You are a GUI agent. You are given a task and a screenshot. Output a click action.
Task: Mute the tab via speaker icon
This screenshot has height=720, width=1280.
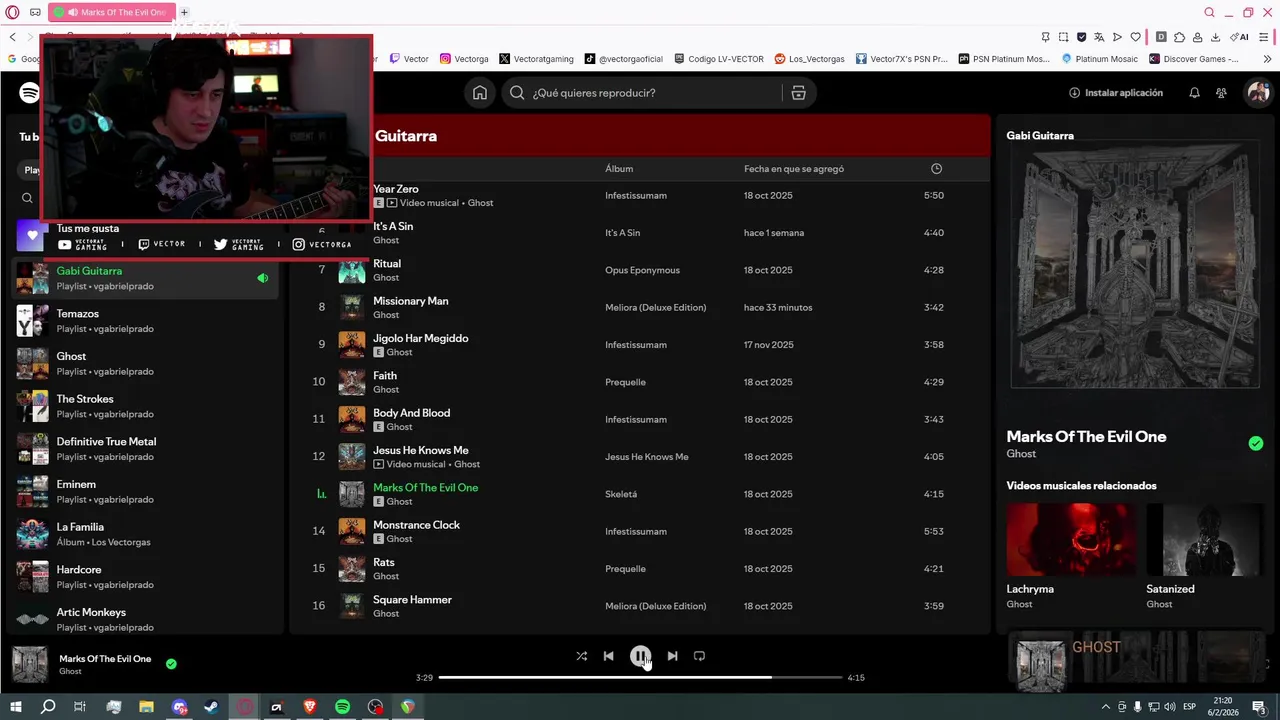[x=73, y=12]
